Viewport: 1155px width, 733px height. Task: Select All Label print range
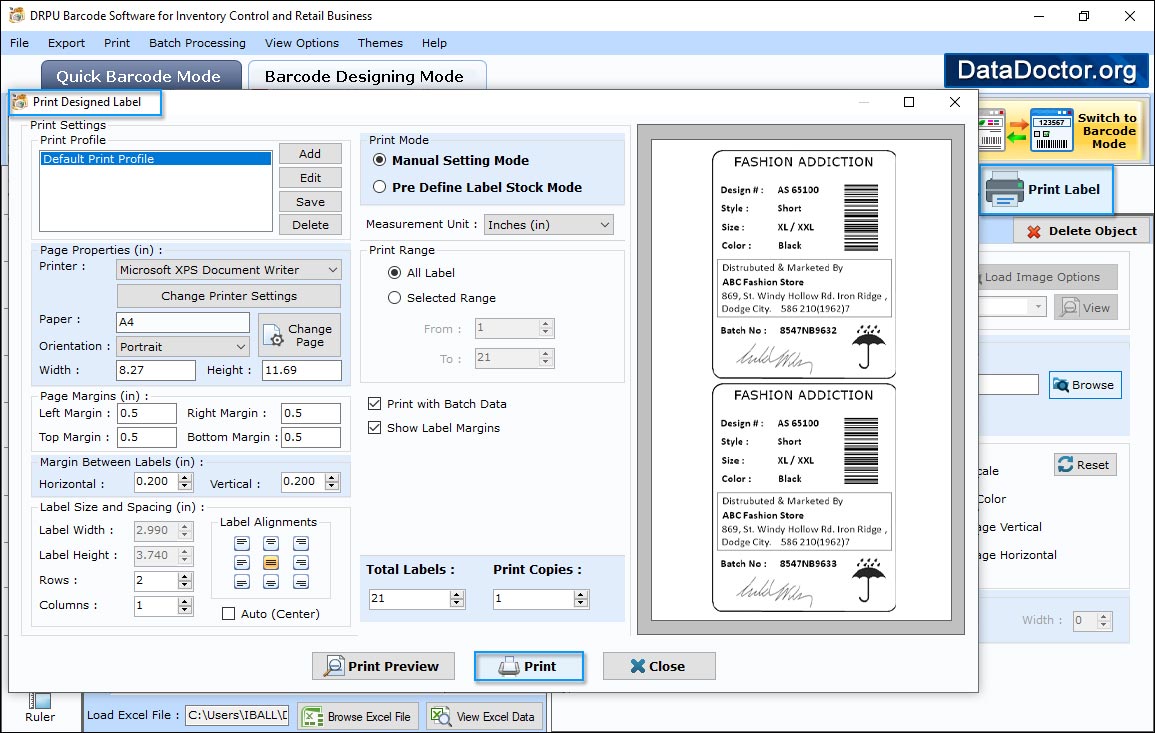click(x=395, y=273)
